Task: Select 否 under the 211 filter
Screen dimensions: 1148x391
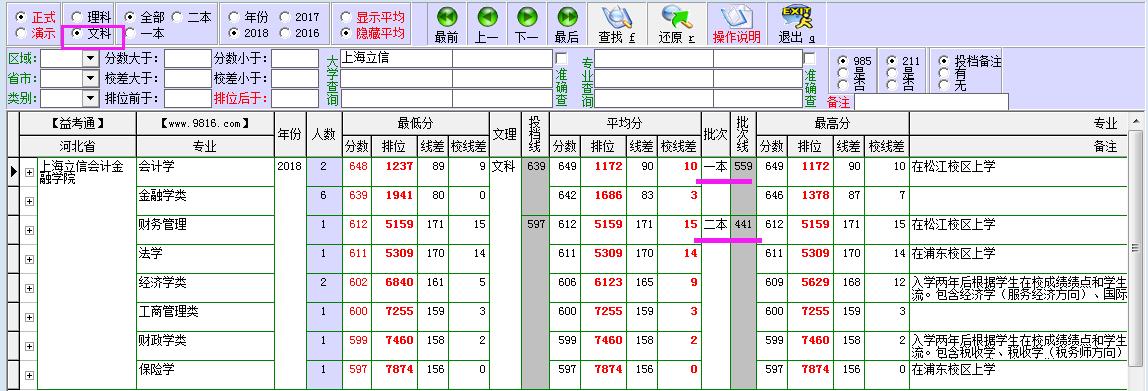Action: click(891, 85)
